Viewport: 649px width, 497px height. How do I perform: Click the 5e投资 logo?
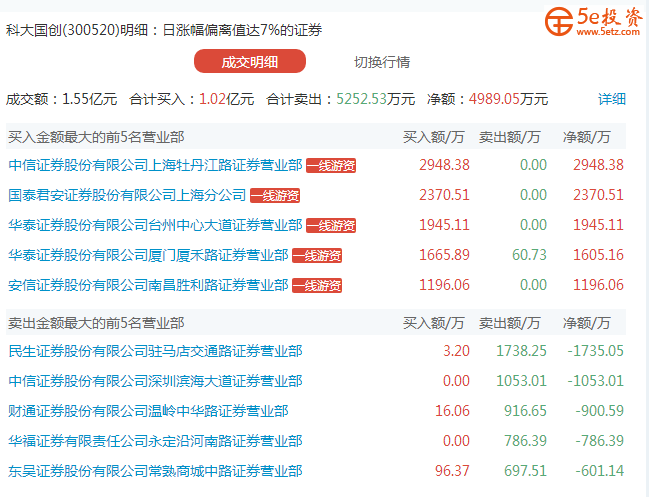click(x=594, y=22)
